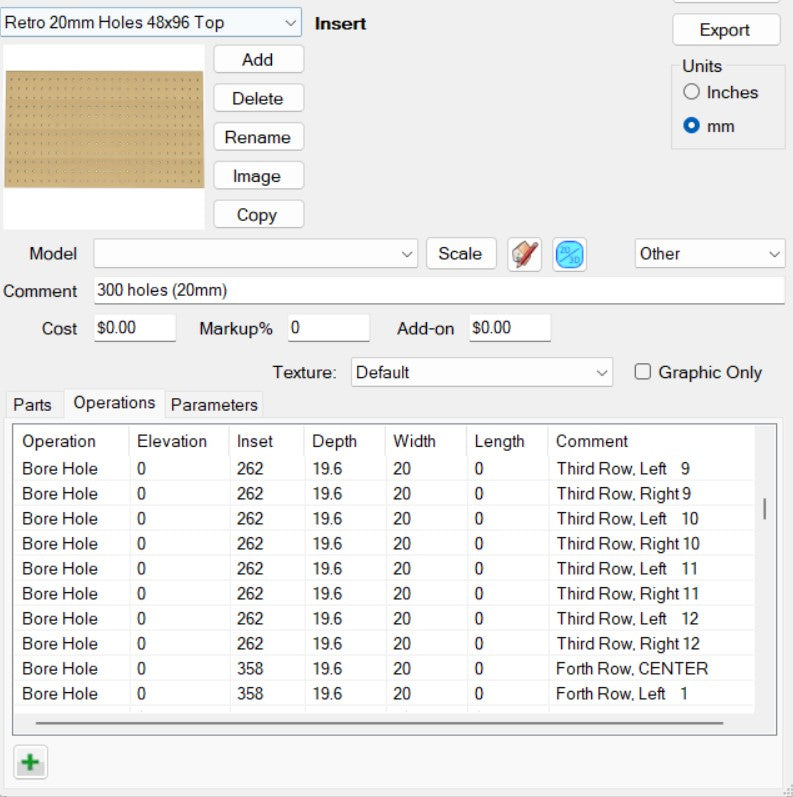The height and width of the screenshot is (797, 793).
Task: Select the mm units radio button
Action: pyautogui.click(x=691, y=126)
